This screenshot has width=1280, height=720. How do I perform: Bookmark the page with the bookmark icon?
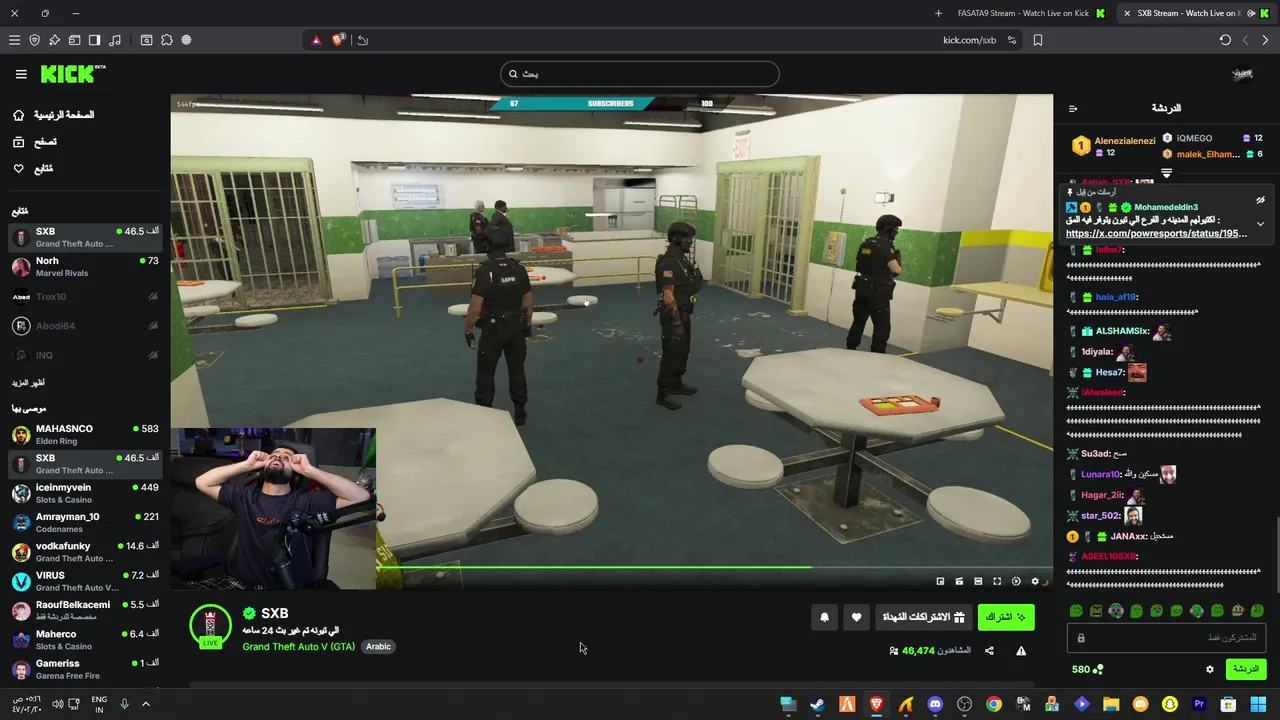1038,40
